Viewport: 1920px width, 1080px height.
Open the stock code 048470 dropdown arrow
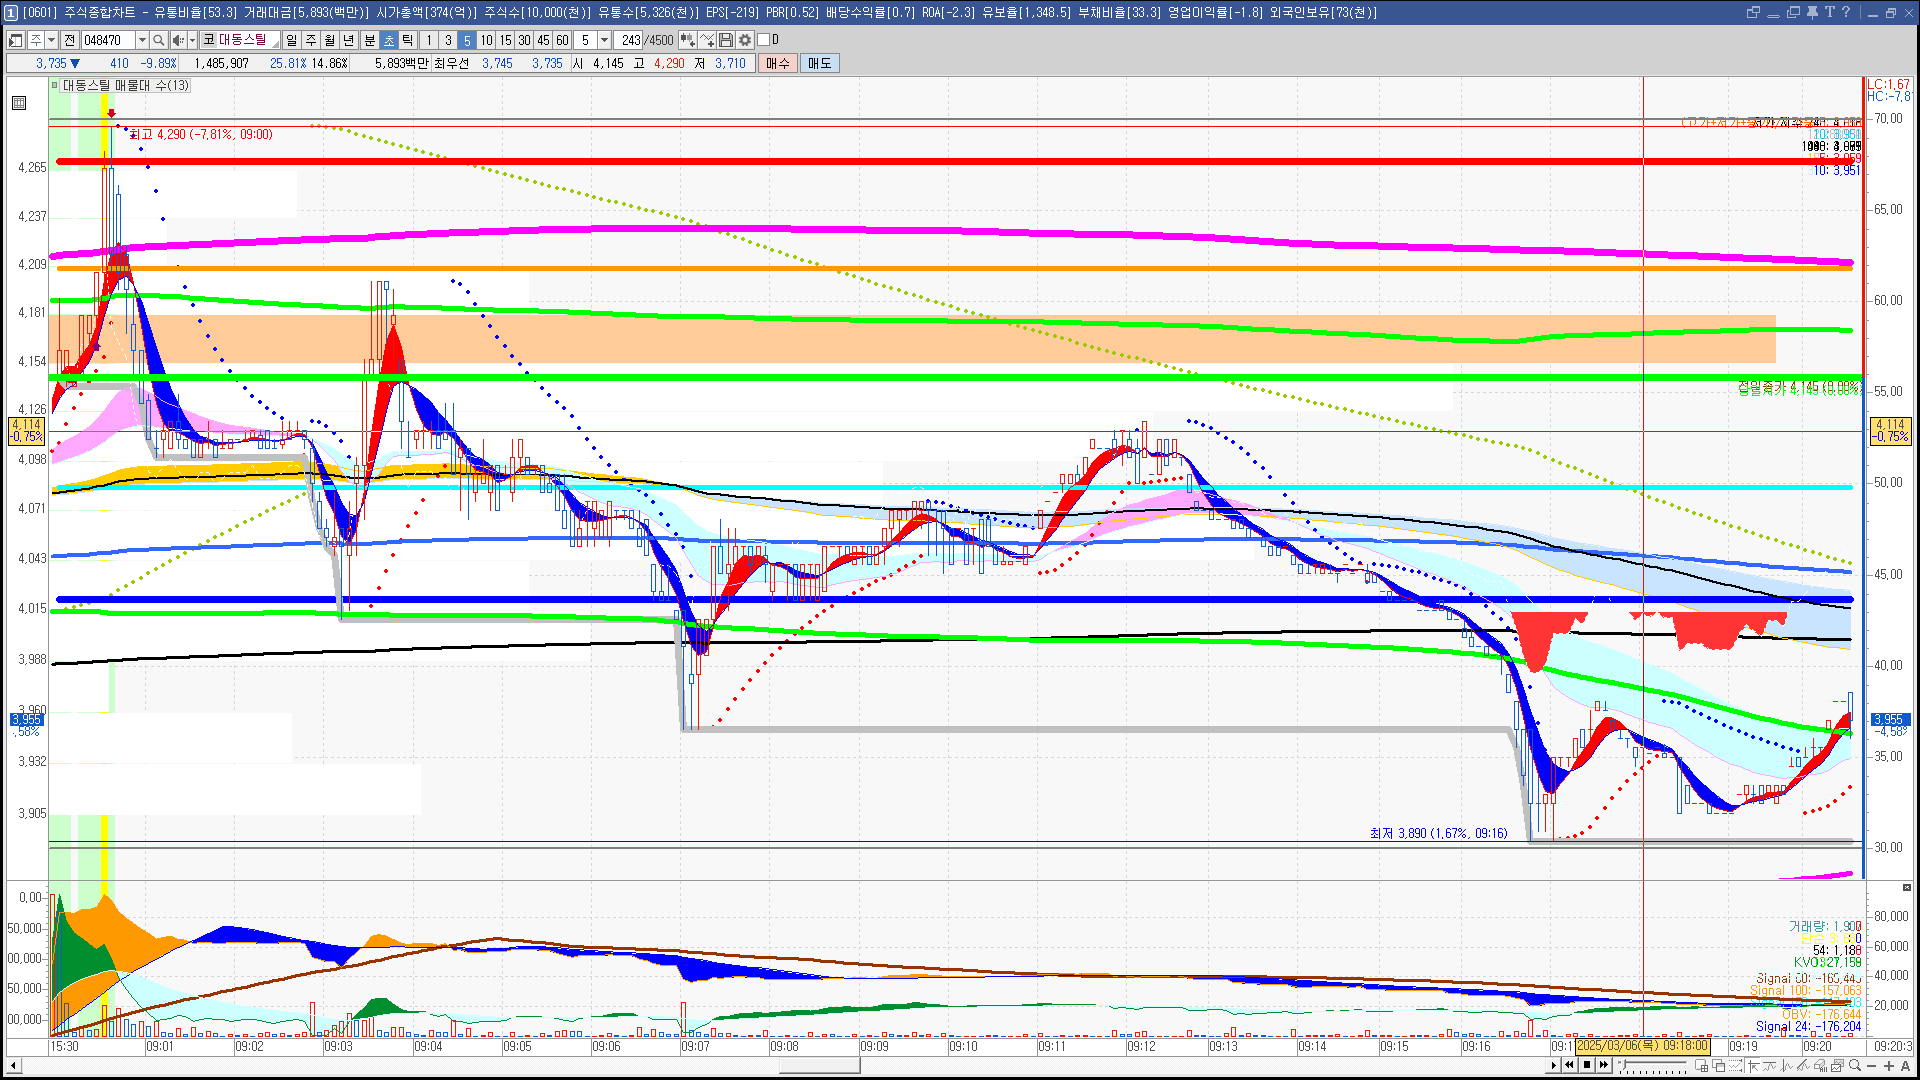[142, 40]
